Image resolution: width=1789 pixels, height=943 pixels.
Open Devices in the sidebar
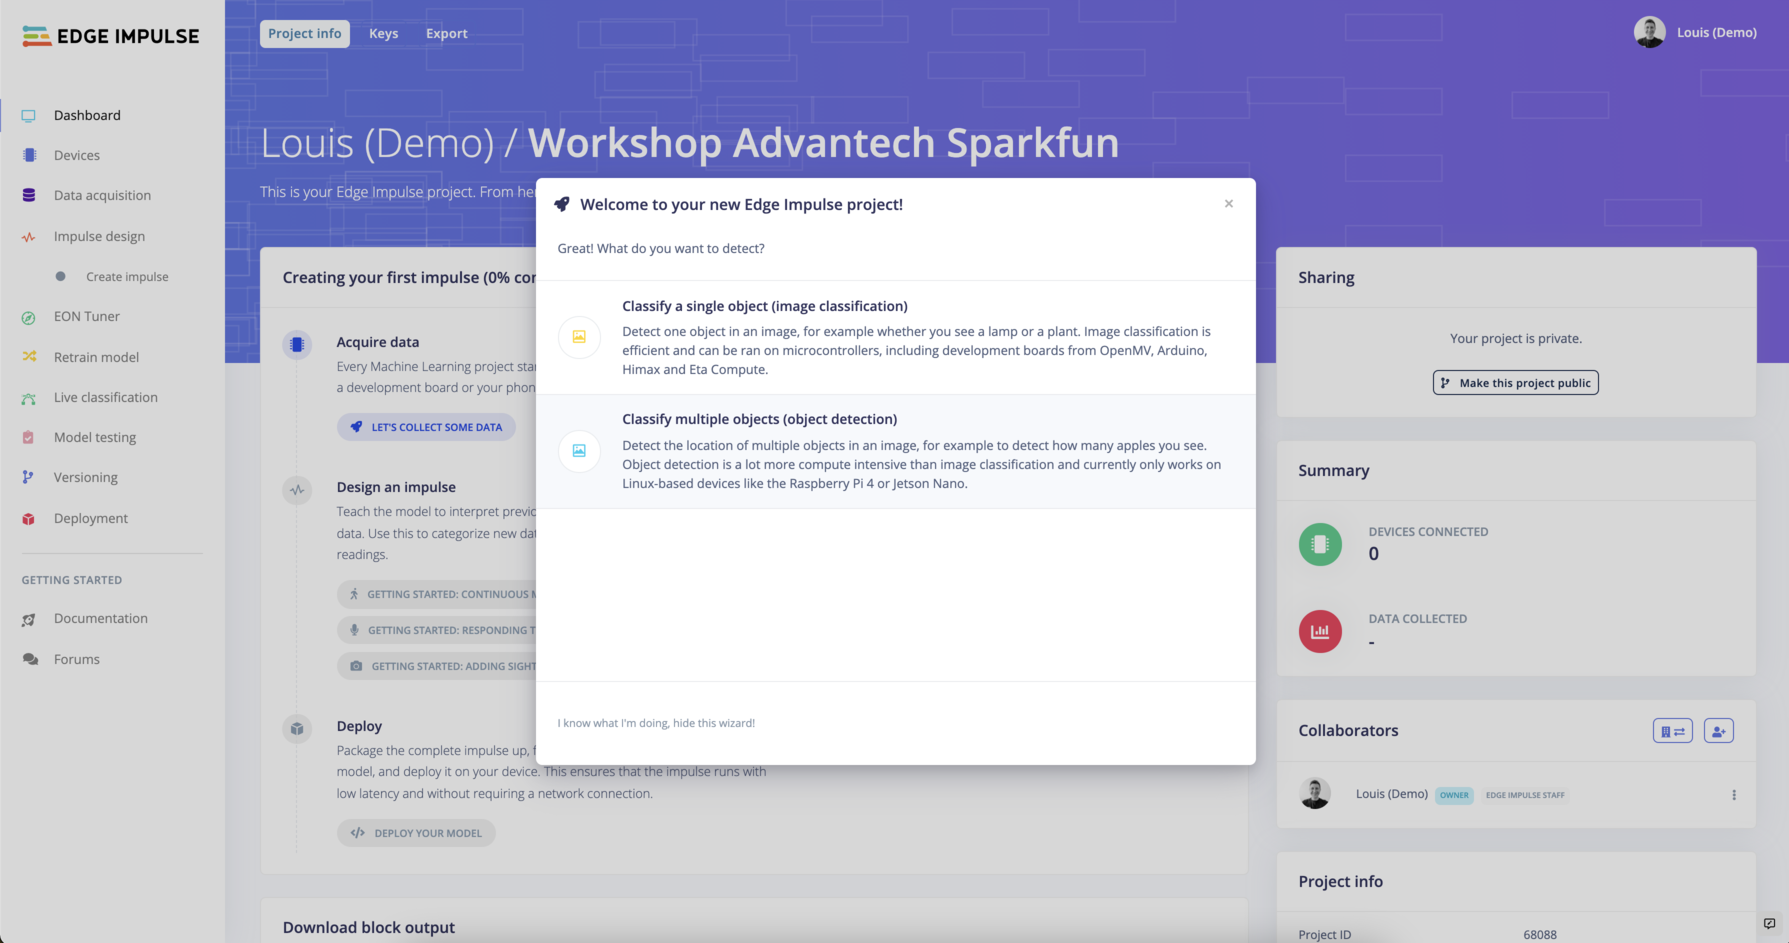point(77,156)
